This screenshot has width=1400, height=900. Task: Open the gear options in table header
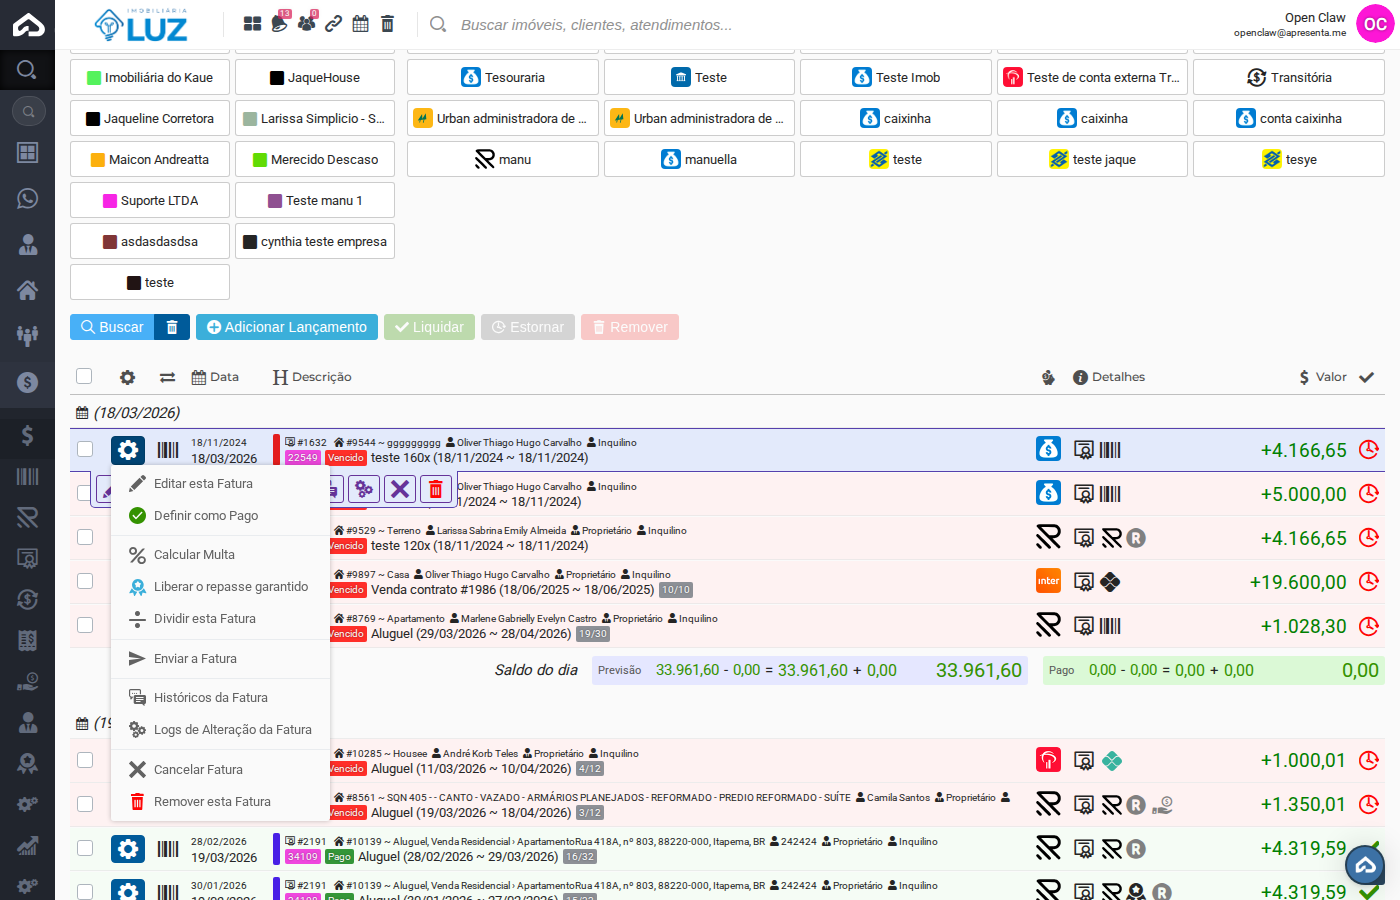127,377
